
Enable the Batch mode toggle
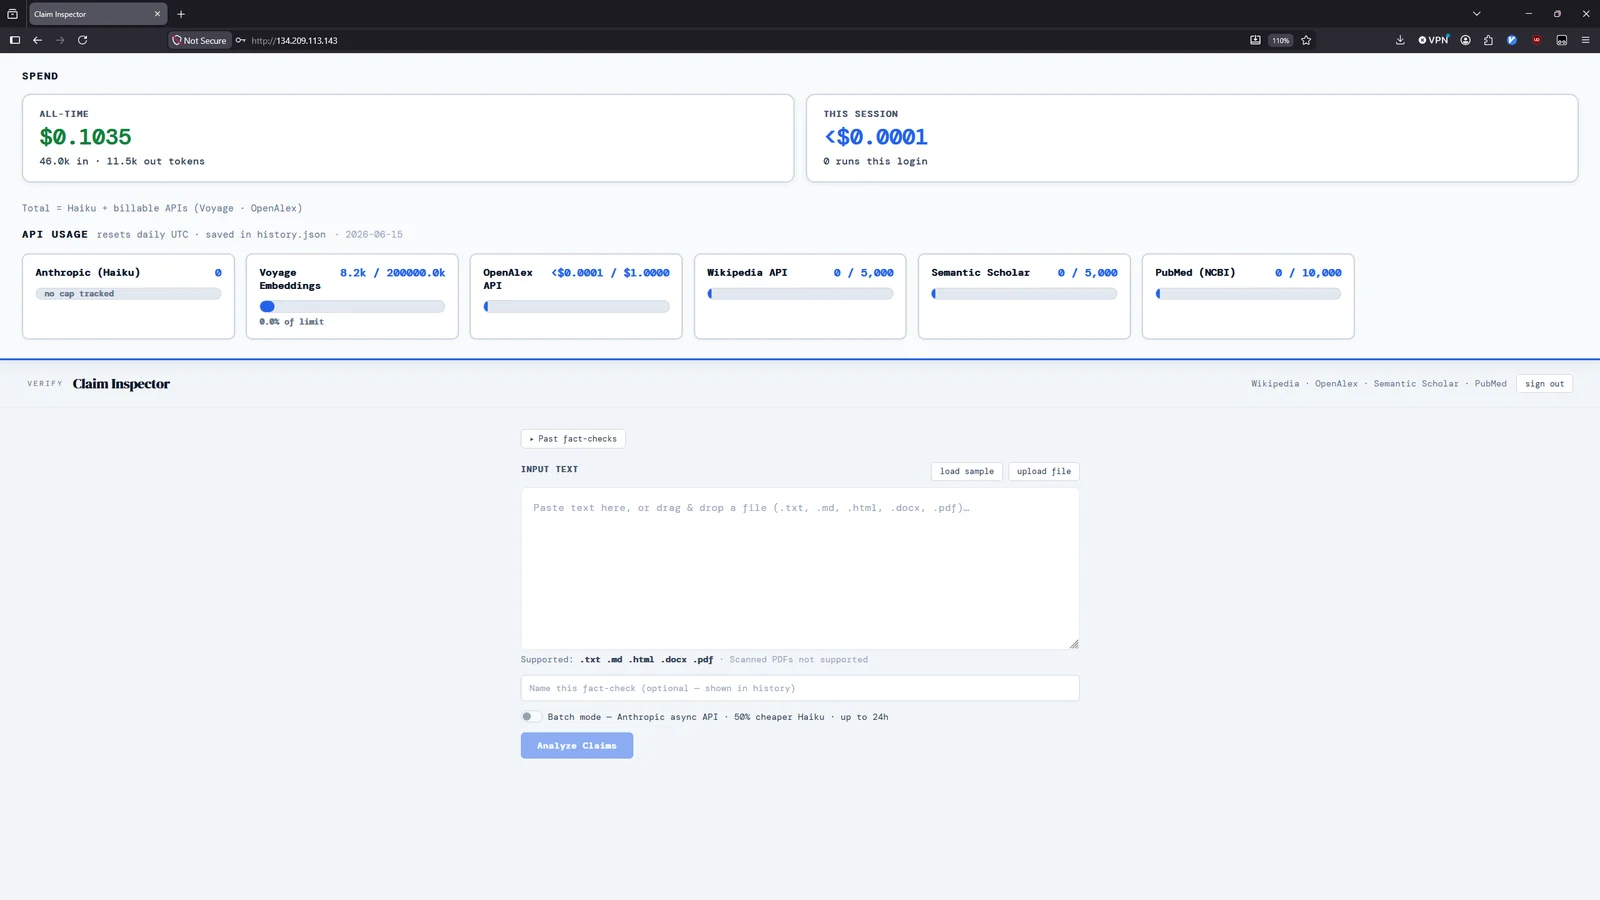coord(531,717)
